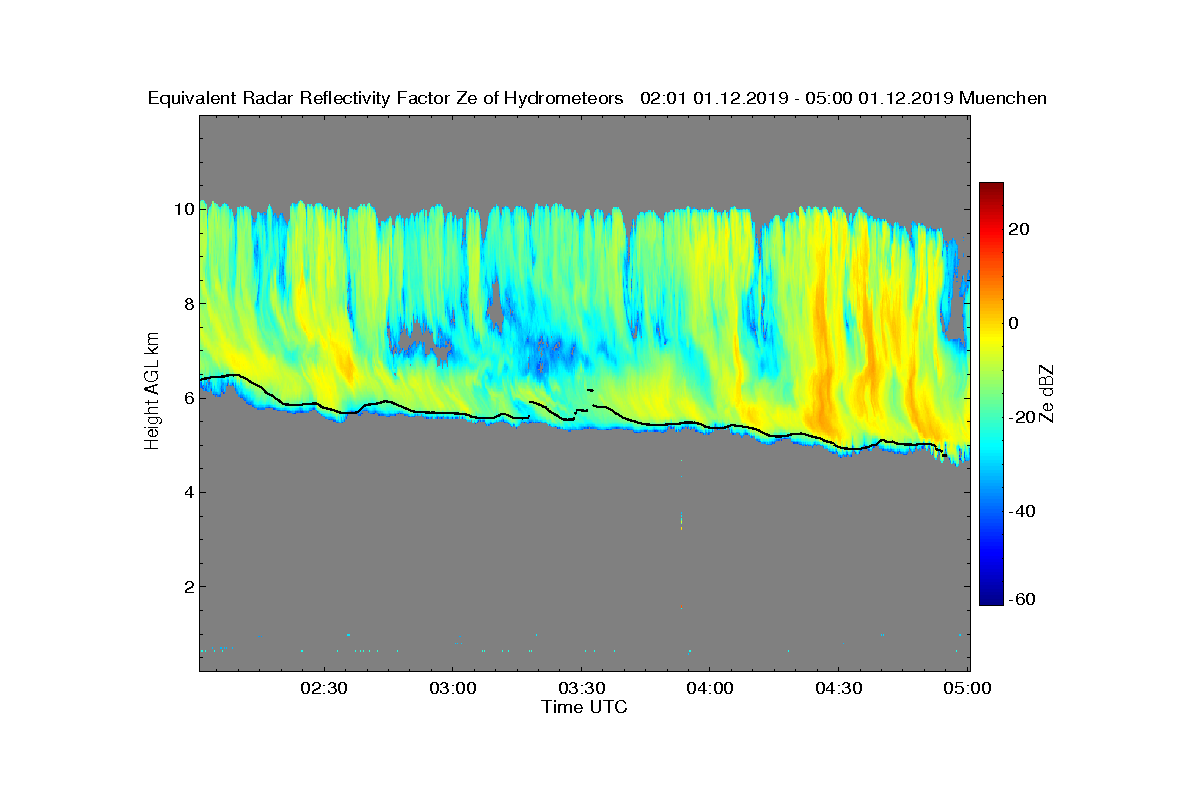Click the height tick label 10
This screenshot has height=800, width=1200.
tap(182, 210)
